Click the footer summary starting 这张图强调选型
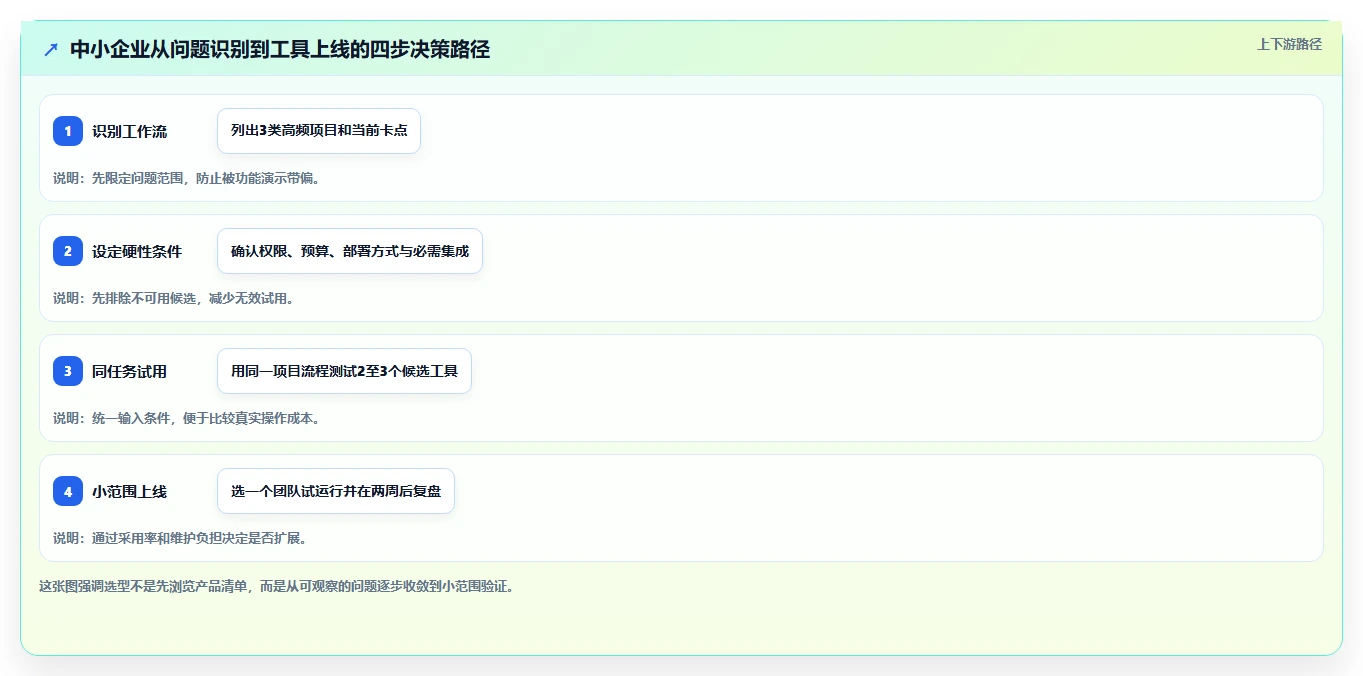The image size is (1363, 676). 276,586
